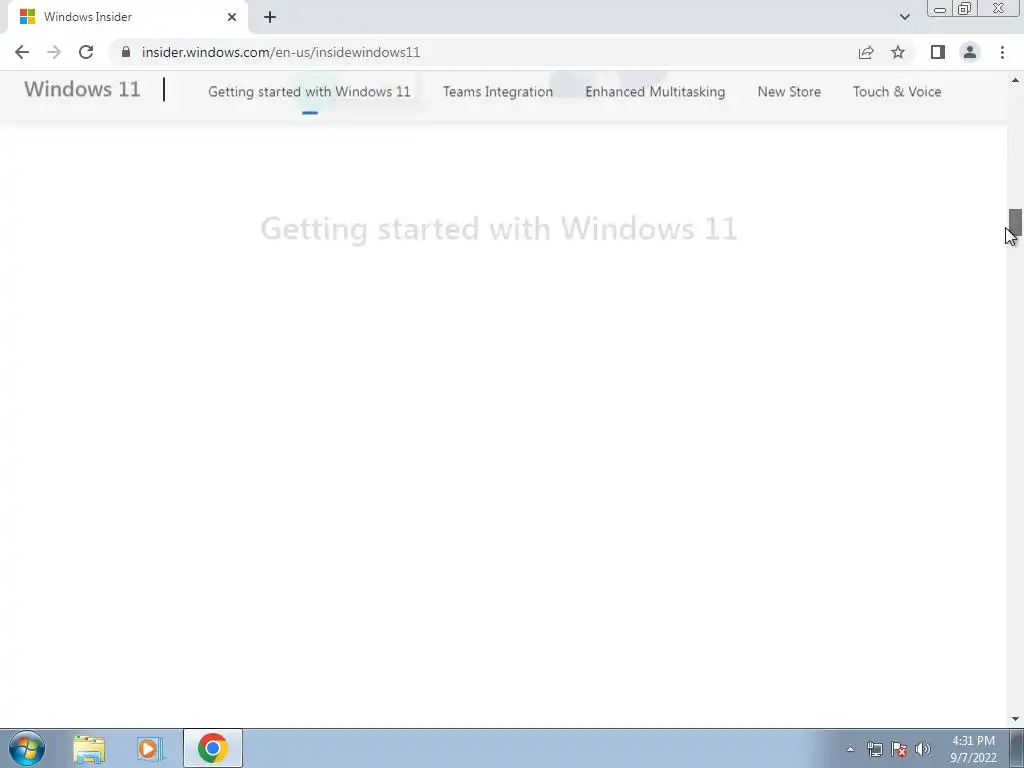Viewport: 1024px width, 768px height.
Task: Click the scrollbar down arrow
Action: pyautogui.click(x=1015, y=719)
